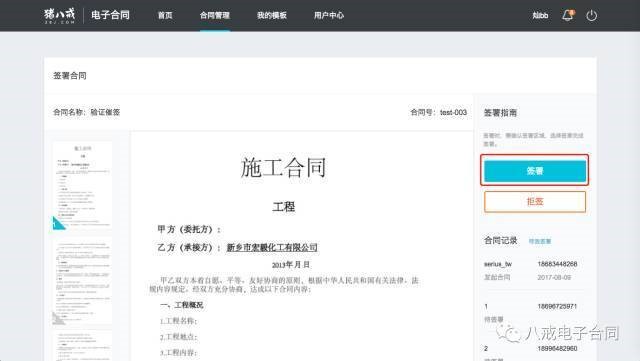Screen dimensions: 640x361
Task: Click phone number 18696725971
Action: (557, 306)
